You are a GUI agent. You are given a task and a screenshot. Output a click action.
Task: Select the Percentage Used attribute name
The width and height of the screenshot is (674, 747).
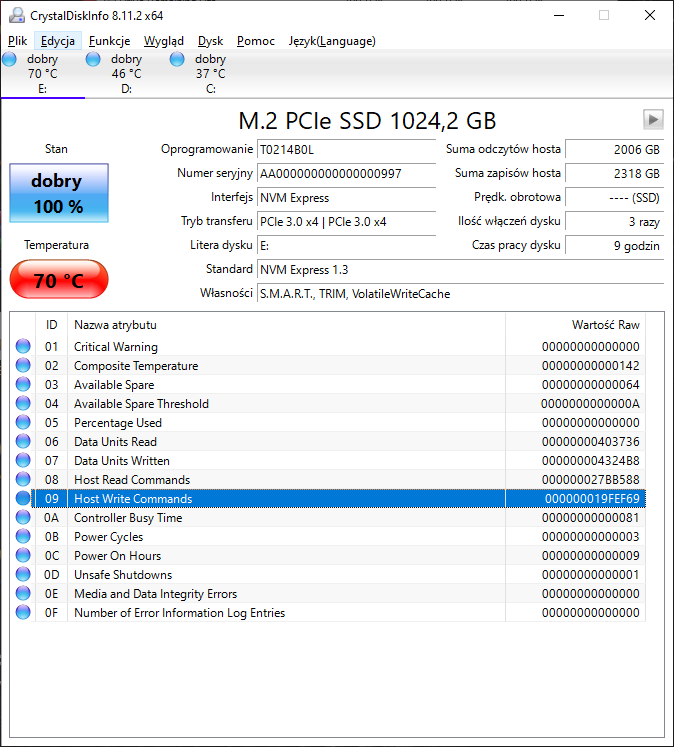coord(118,423)
